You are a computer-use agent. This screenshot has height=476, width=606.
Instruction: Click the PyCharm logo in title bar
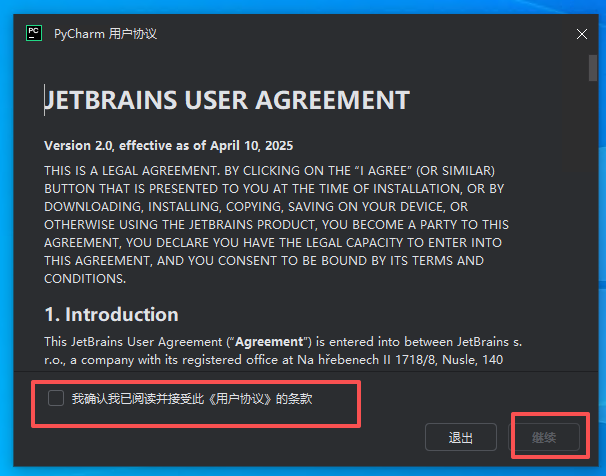(33, 33)
